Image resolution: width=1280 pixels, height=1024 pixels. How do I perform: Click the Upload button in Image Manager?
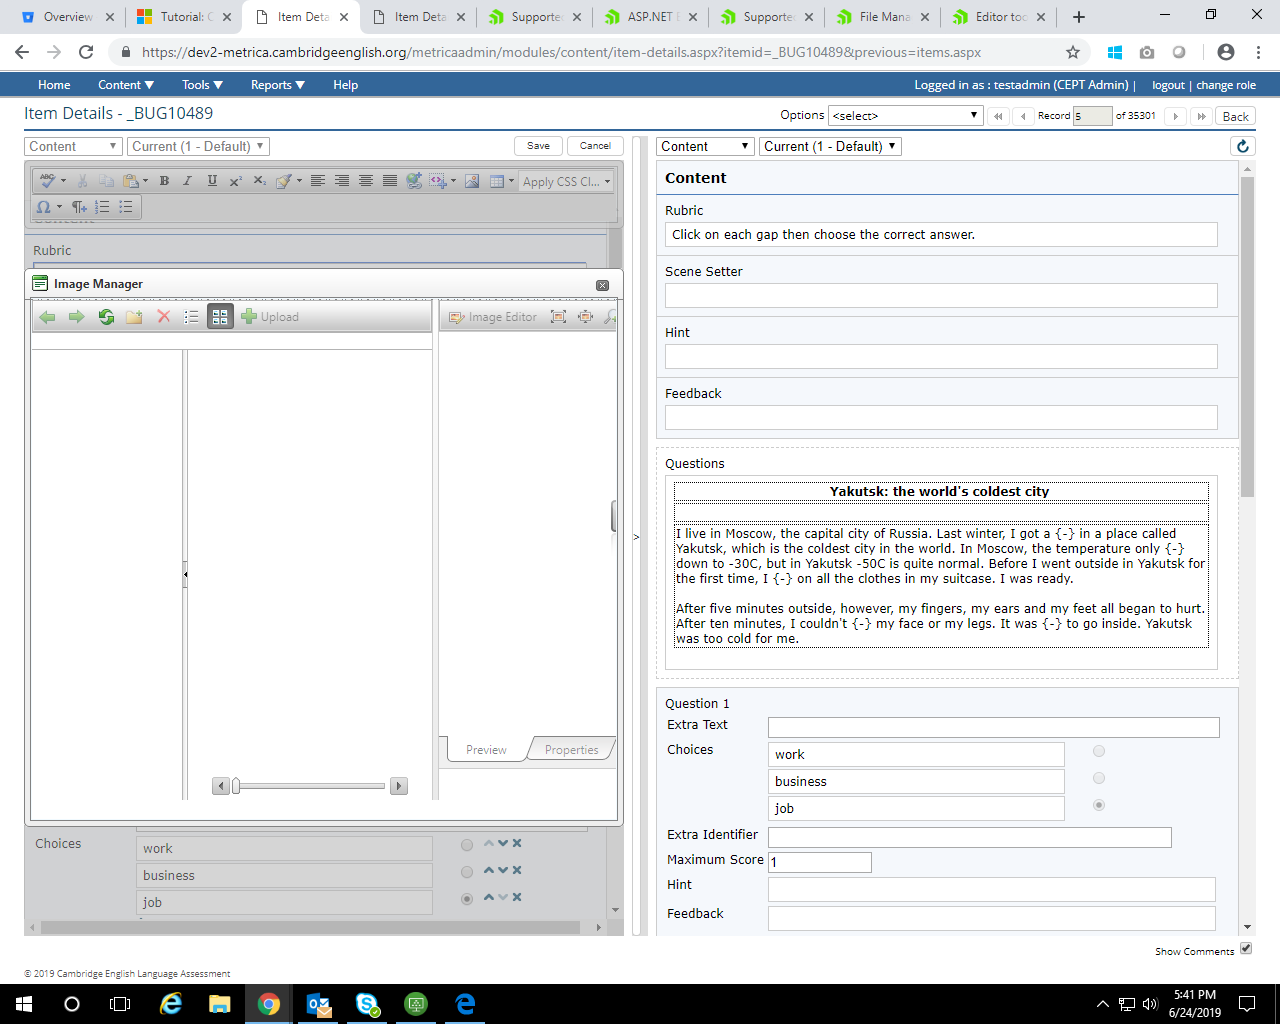270,317
